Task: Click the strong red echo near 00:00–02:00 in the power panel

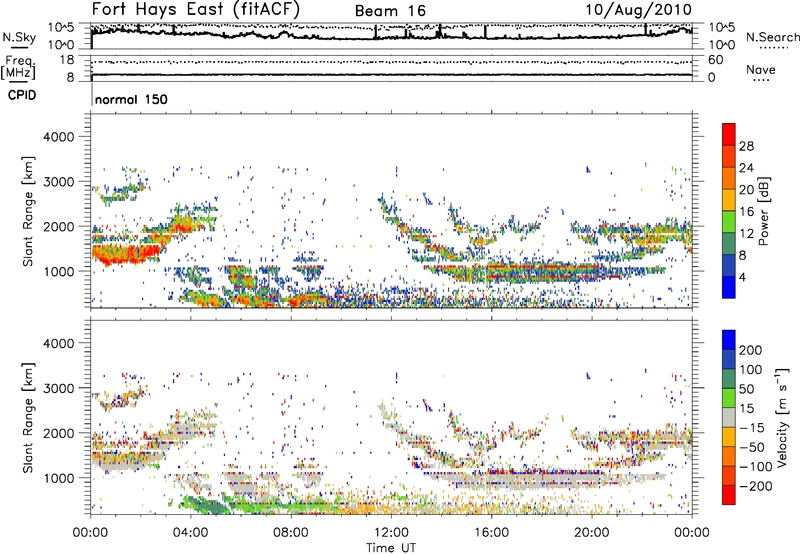Action: point(125,253)
